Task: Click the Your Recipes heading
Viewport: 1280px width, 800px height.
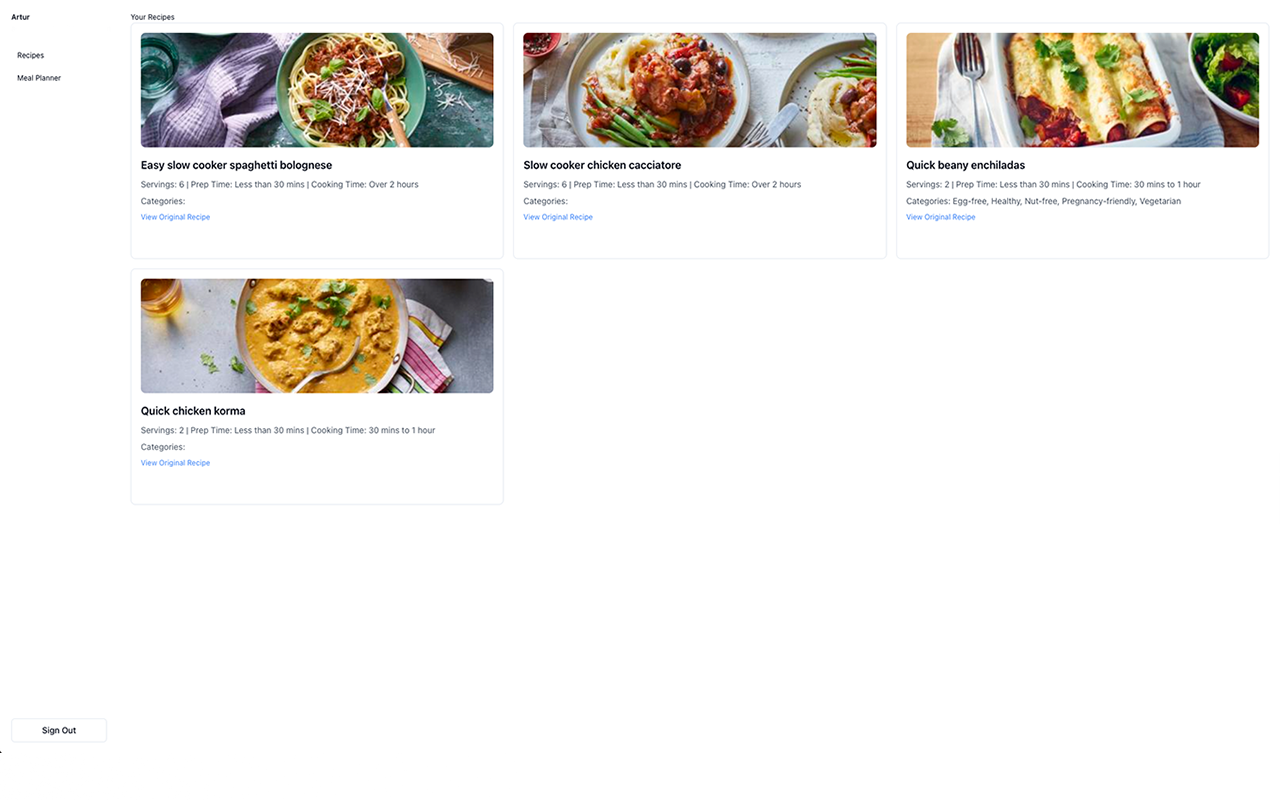Action: click(152, 17)
